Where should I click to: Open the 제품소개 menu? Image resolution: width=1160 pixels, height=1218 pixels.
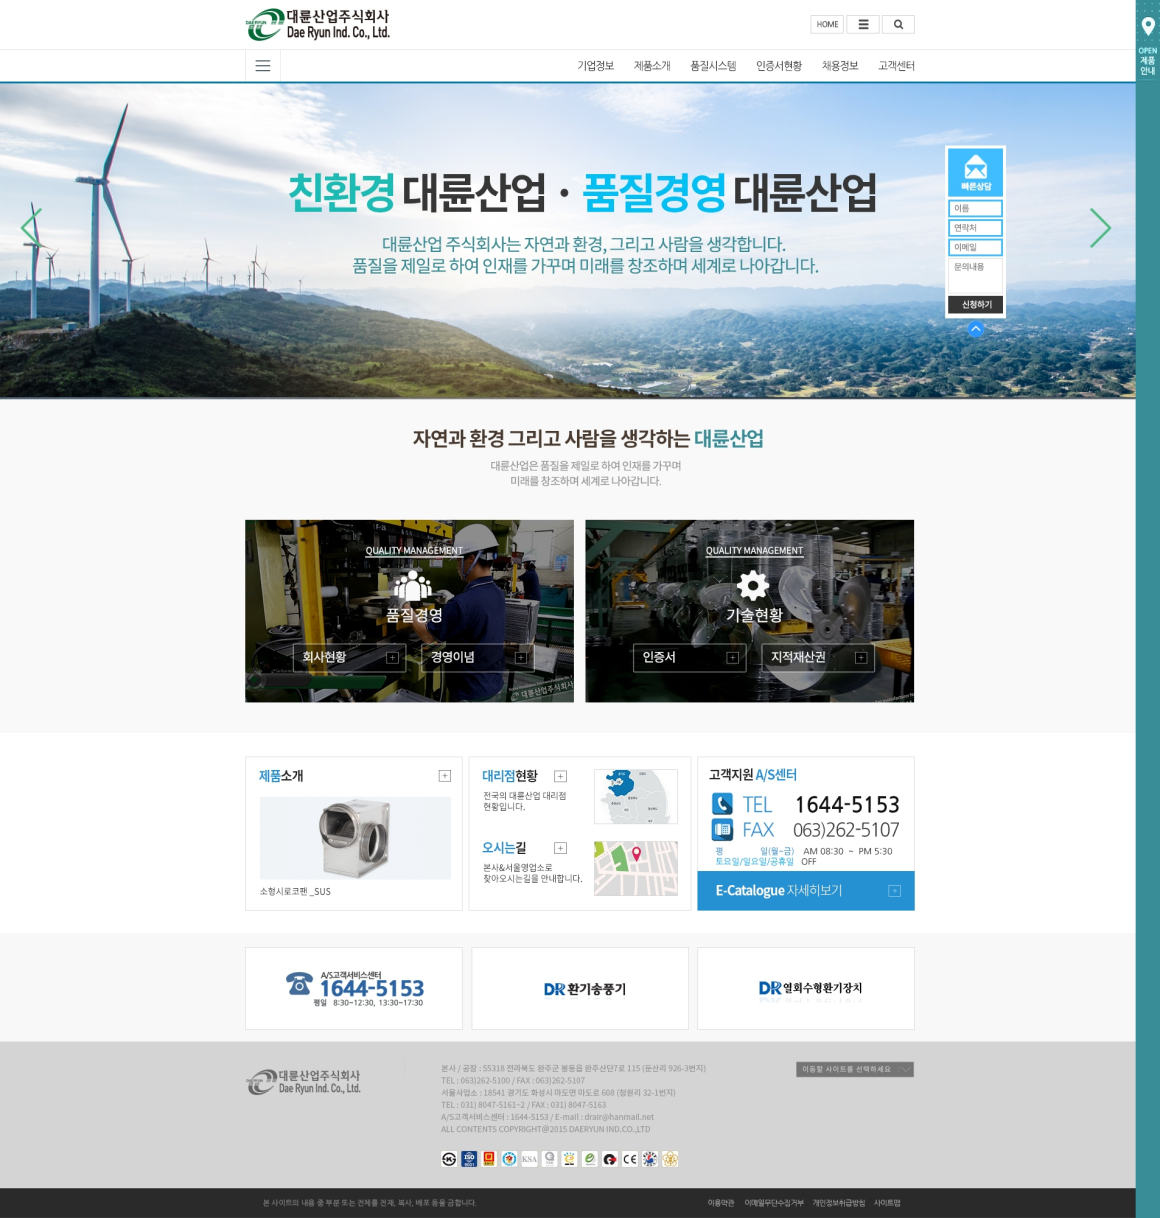[x=652, y=66]
